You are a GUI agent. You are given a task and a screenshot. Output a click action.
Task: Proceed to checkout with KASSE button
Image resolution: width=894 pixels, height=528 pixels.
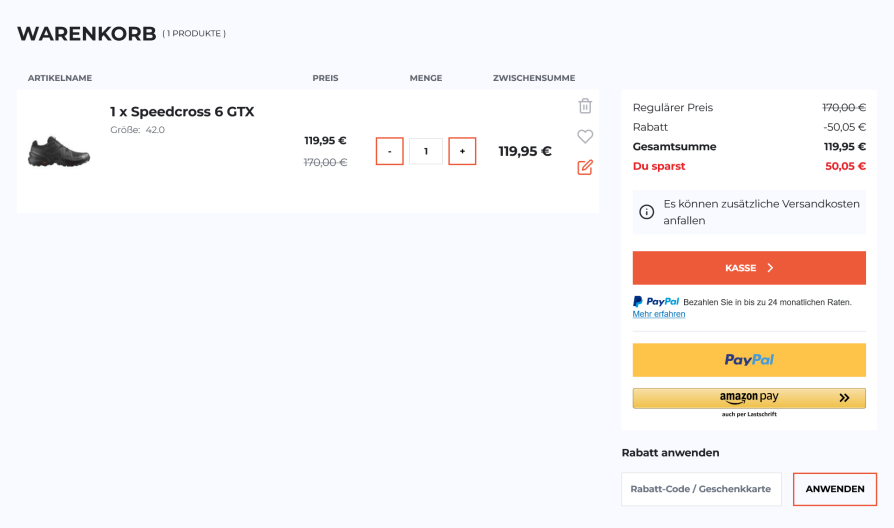pyautogui.click(x=749, y=268)
